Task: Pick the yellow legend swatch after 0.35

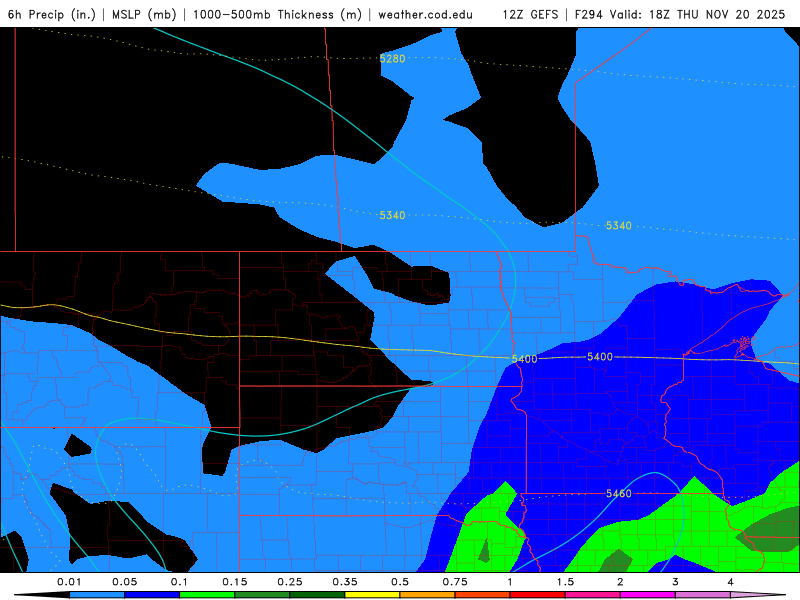Action: pos(372,595)
